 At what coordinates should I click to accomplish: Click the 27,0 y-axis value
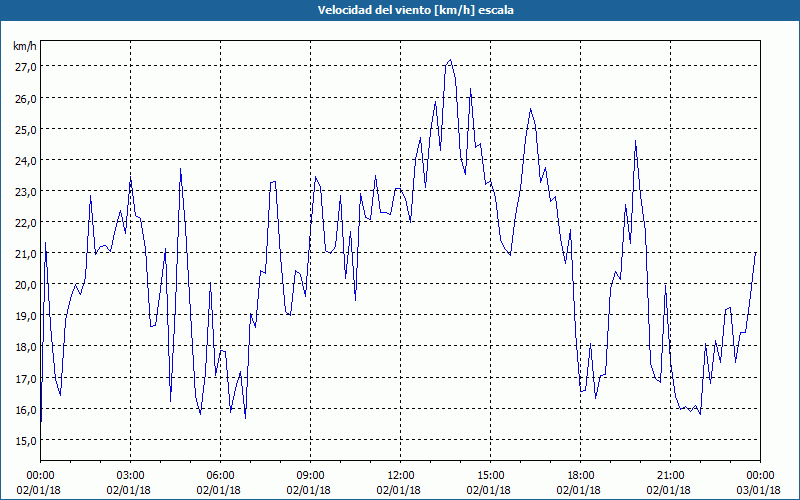(x=25, y=67)
